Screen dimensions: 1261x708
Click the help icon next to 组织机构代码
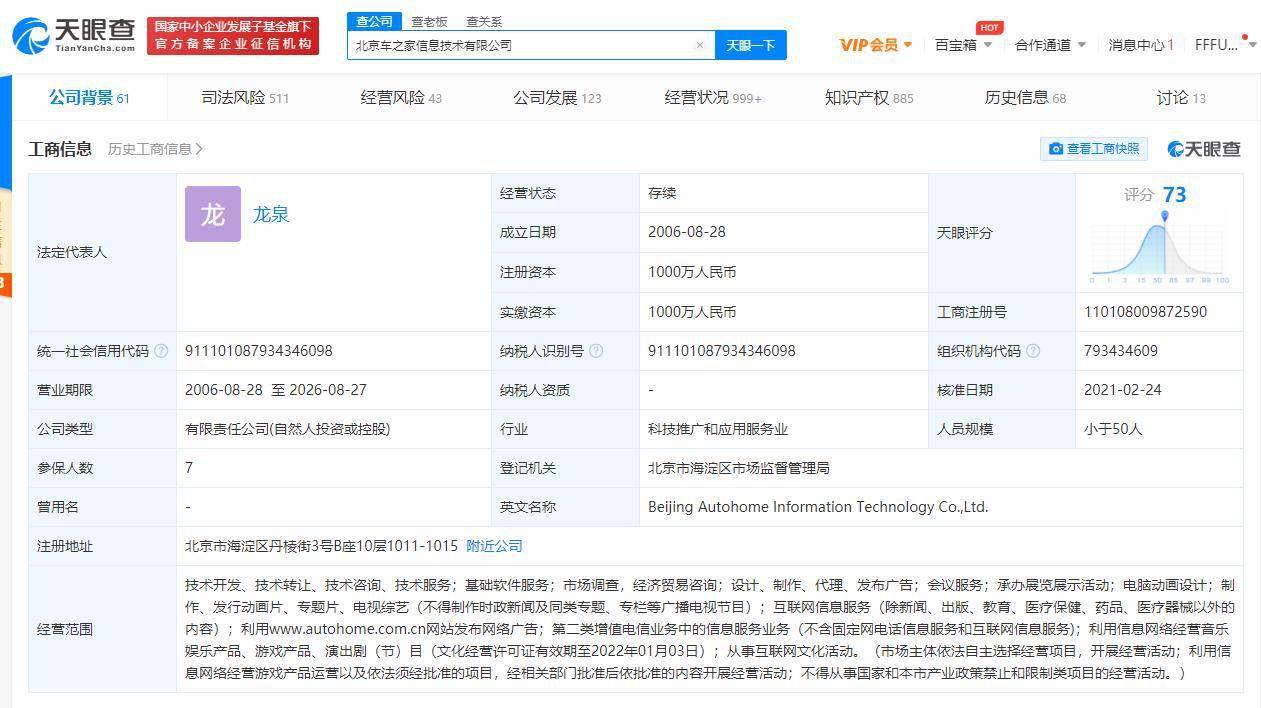click(1033, 351)
